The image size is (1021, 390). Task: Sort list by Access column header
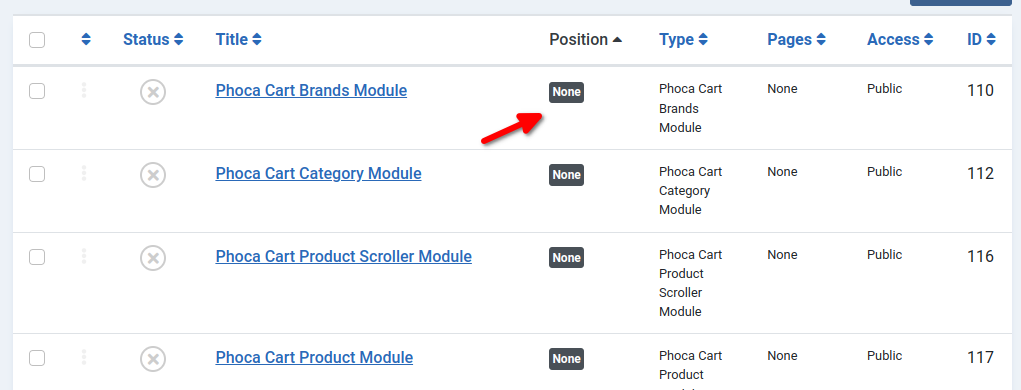coord(900,40)
